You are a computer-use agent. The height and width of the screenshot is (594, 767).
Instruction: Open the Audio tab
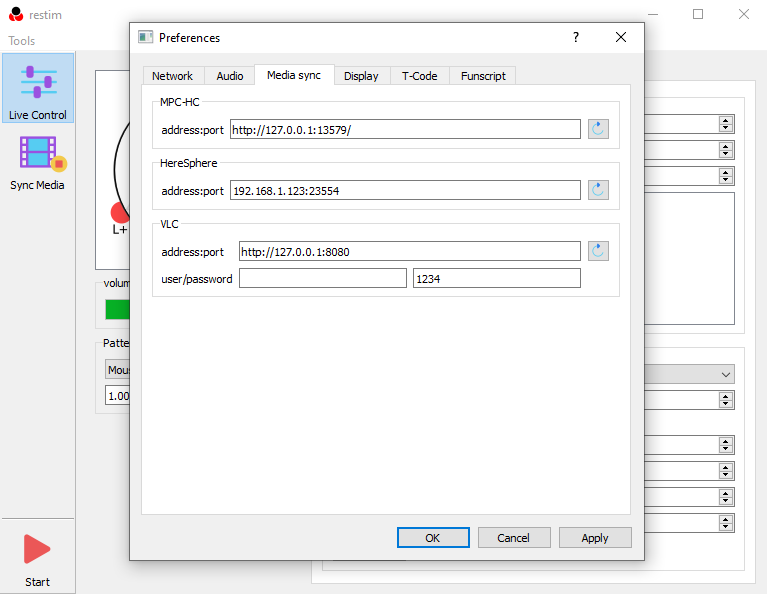[230, 76]
